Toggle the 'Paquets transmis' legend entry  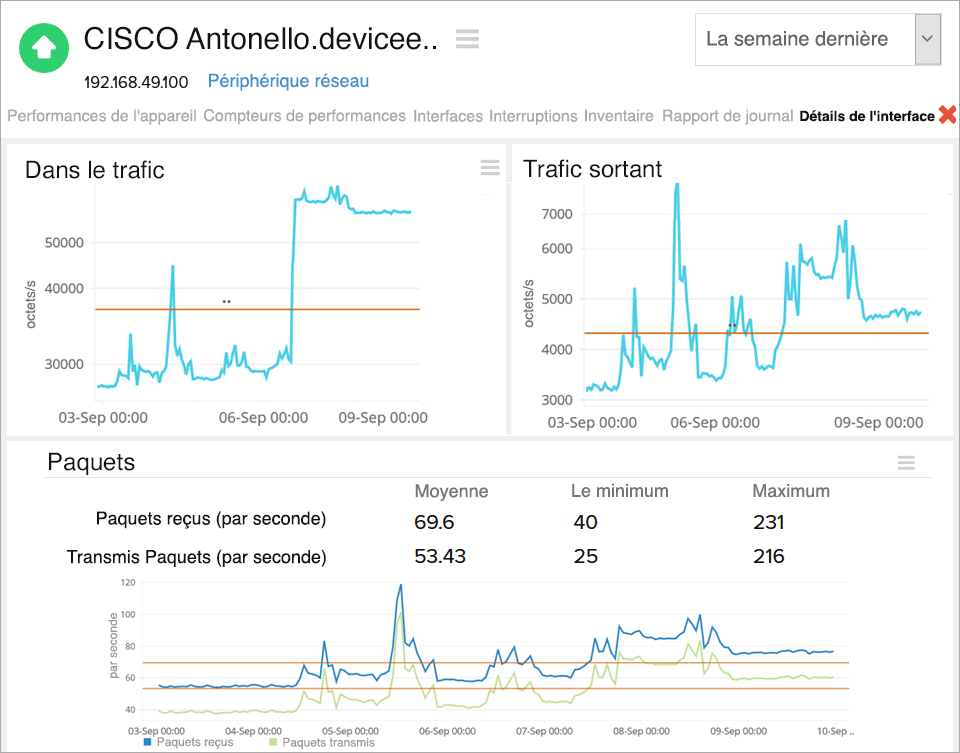(330, 742)
